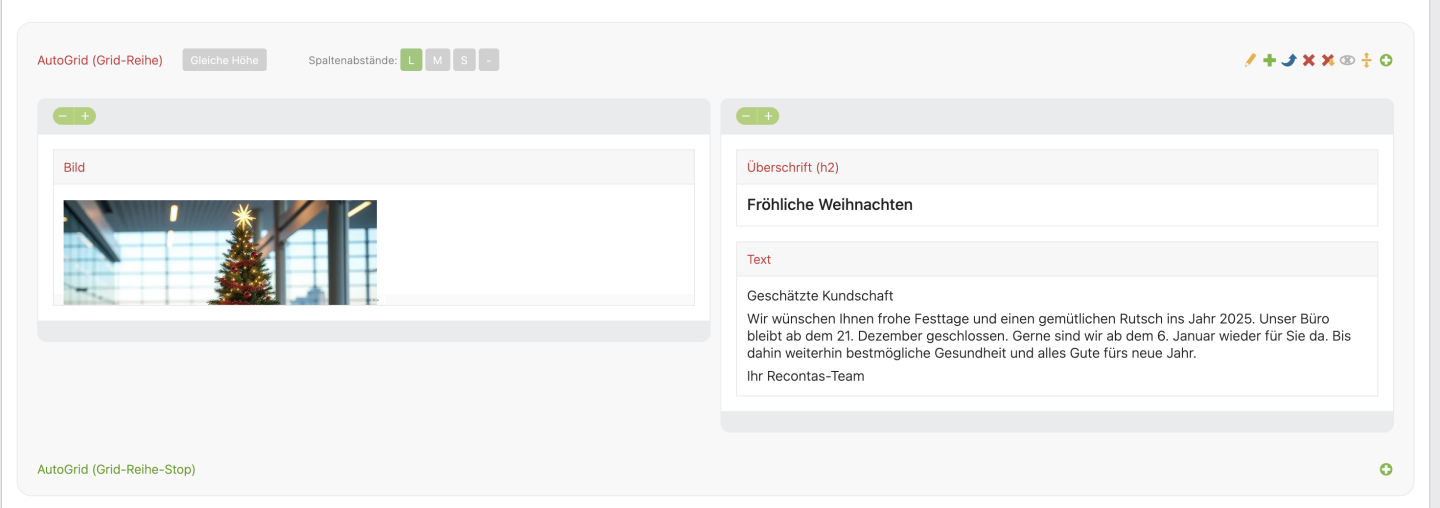Click the circled plus beside Grid-Reihe-Stop
The height and width of the screenshot is (508, 1440).
pos(1386,469)
